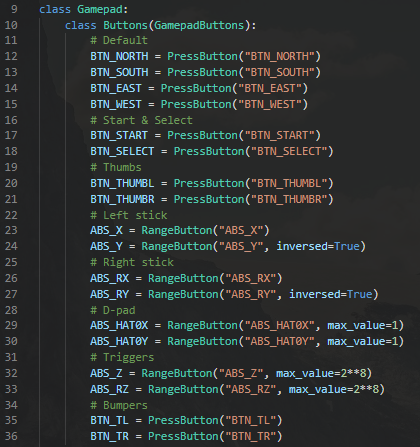Viewport: 420px width, 447px height.
Task: Click max_value=1 on the ABS_HAT0Y line
Action: click(x=363, y=341)
